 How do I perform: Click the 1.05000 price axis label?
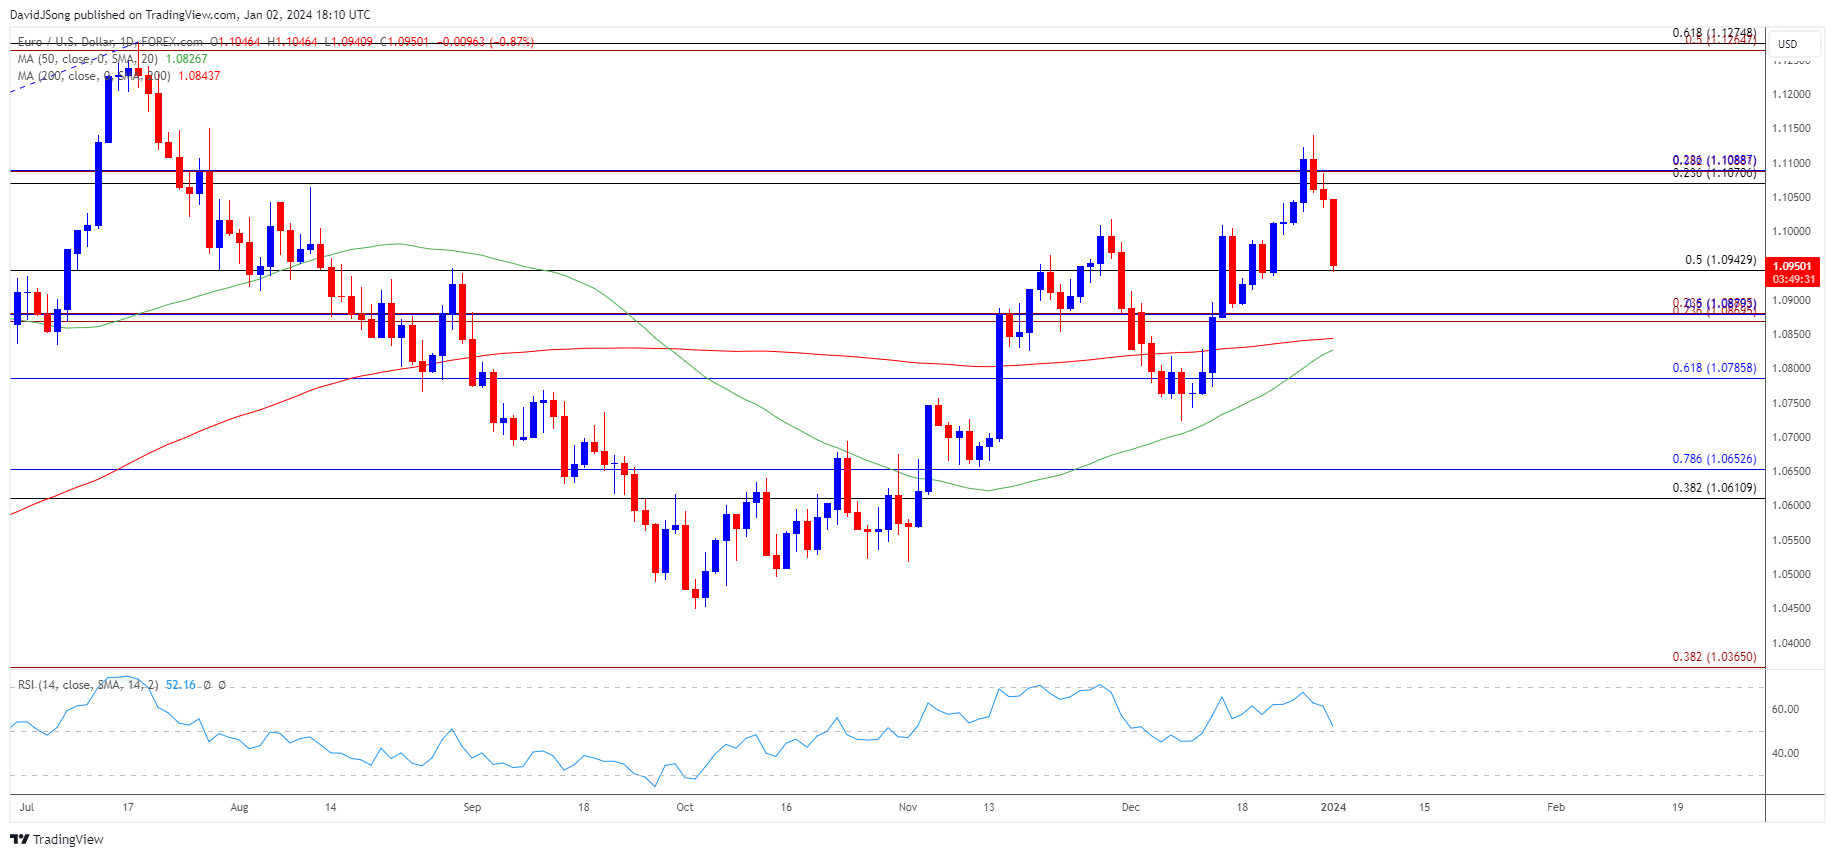pos(1791,574)
